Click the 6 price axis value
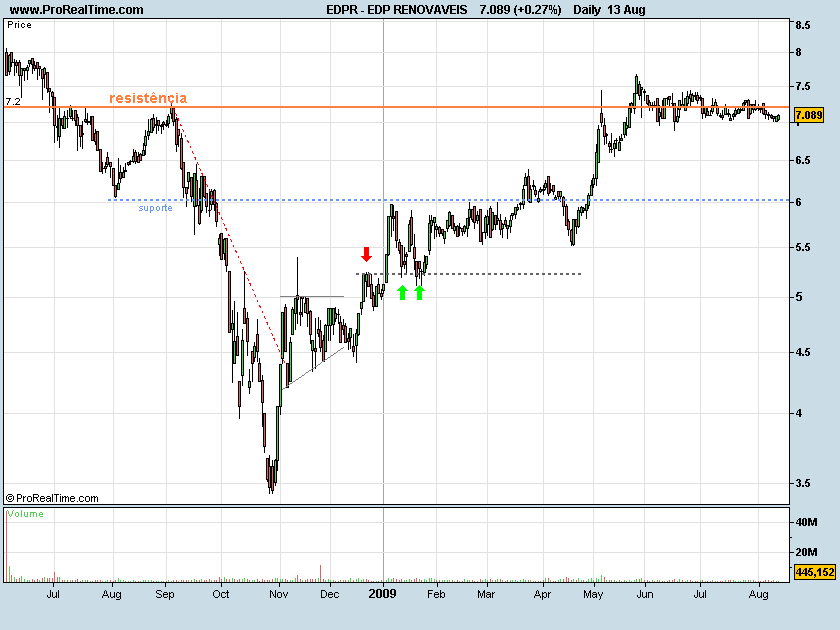The height and width of the screenshot is (630, 840). pyautogui.click(x=799, y=202)
